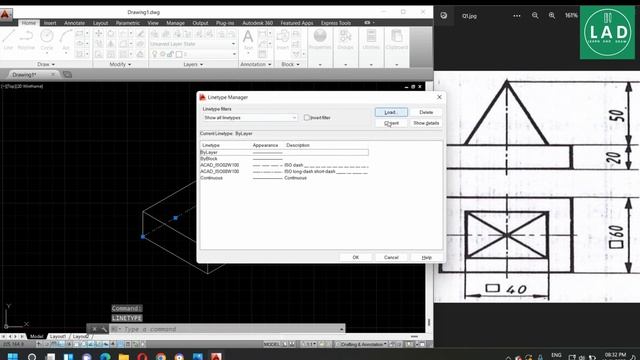
Task: Open File Explorer from taskbar
Action: click(124, 357)
